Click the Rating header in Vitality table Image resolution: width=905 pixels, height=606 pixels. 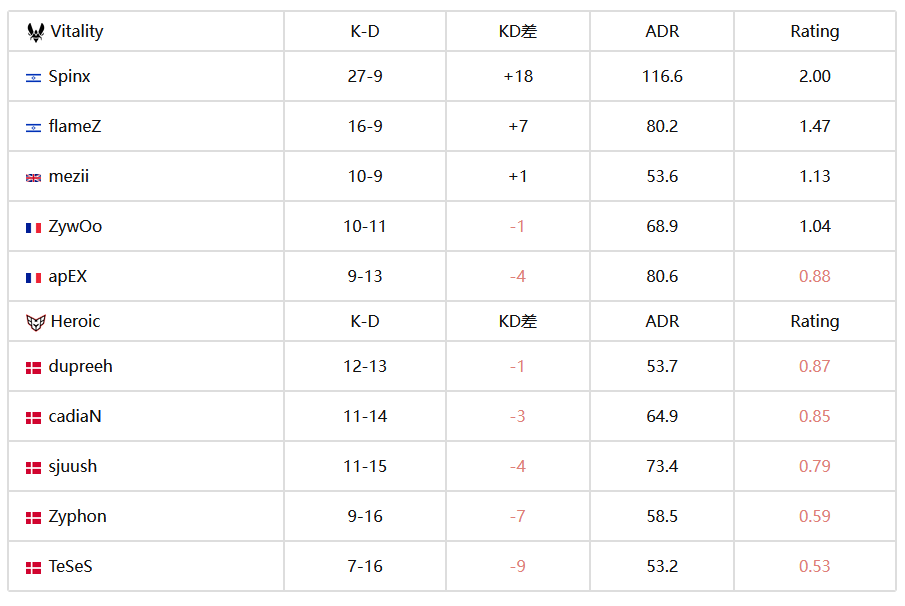point(814,31)
